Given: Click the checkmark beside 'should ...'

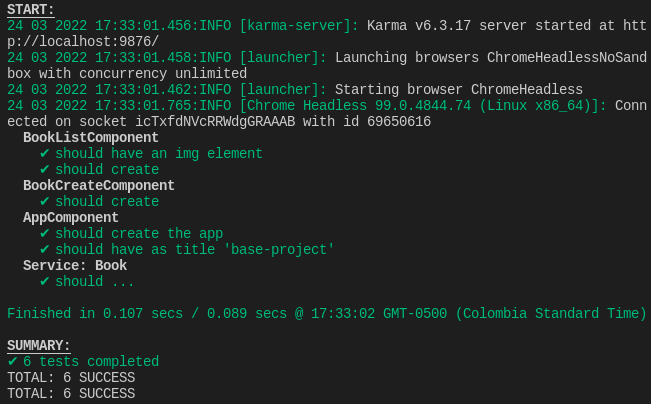Looking at the screenshot, I should tap(44, 282).
